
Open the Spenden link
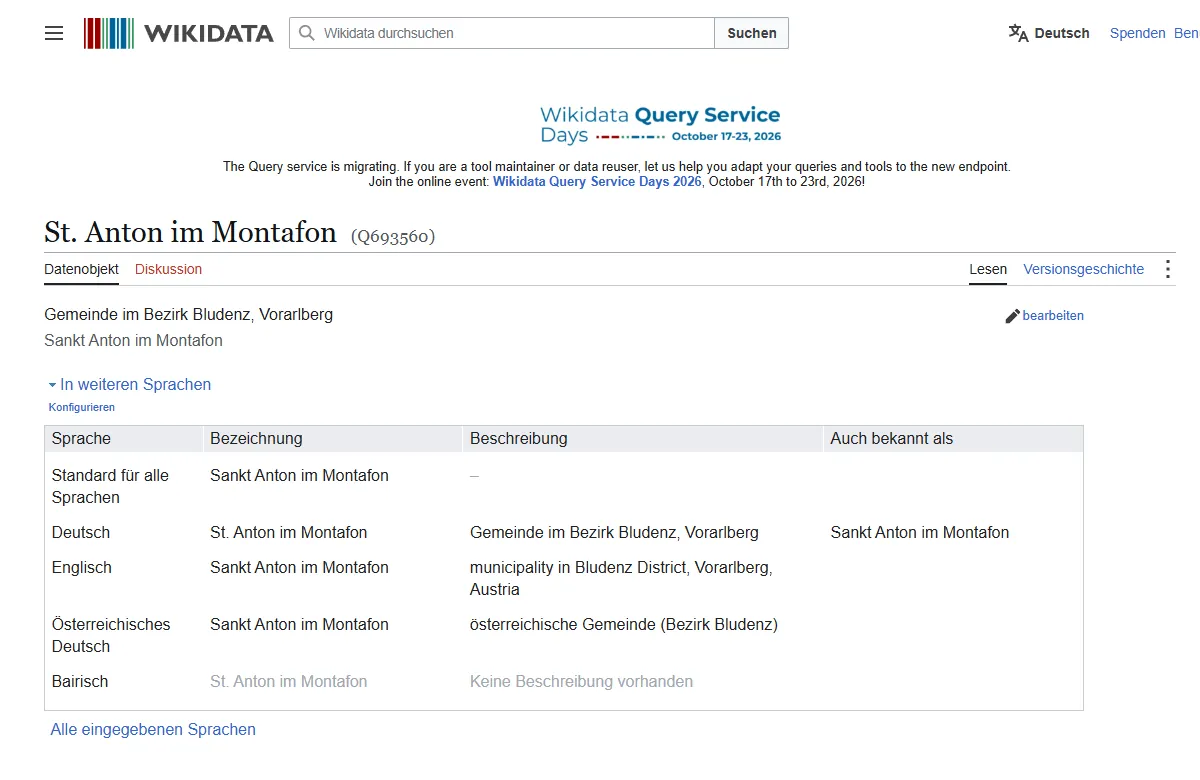(x=1137, y=33)
